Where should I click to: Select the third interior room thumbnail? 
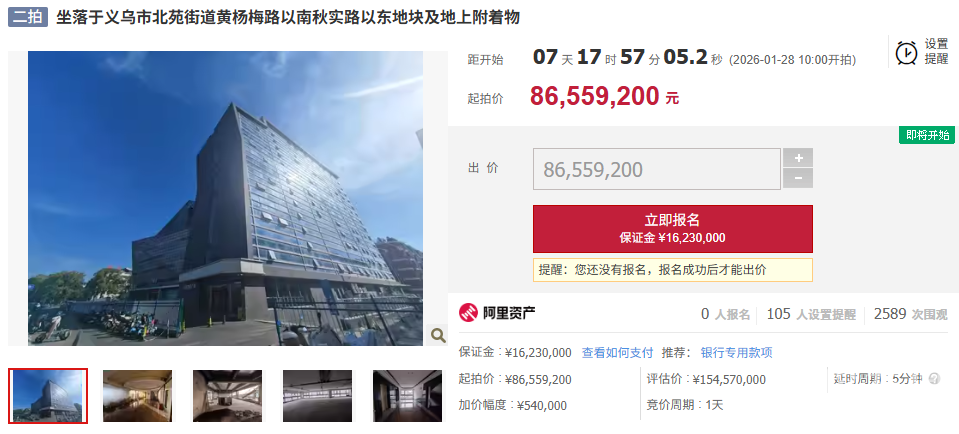coord(228,395)
